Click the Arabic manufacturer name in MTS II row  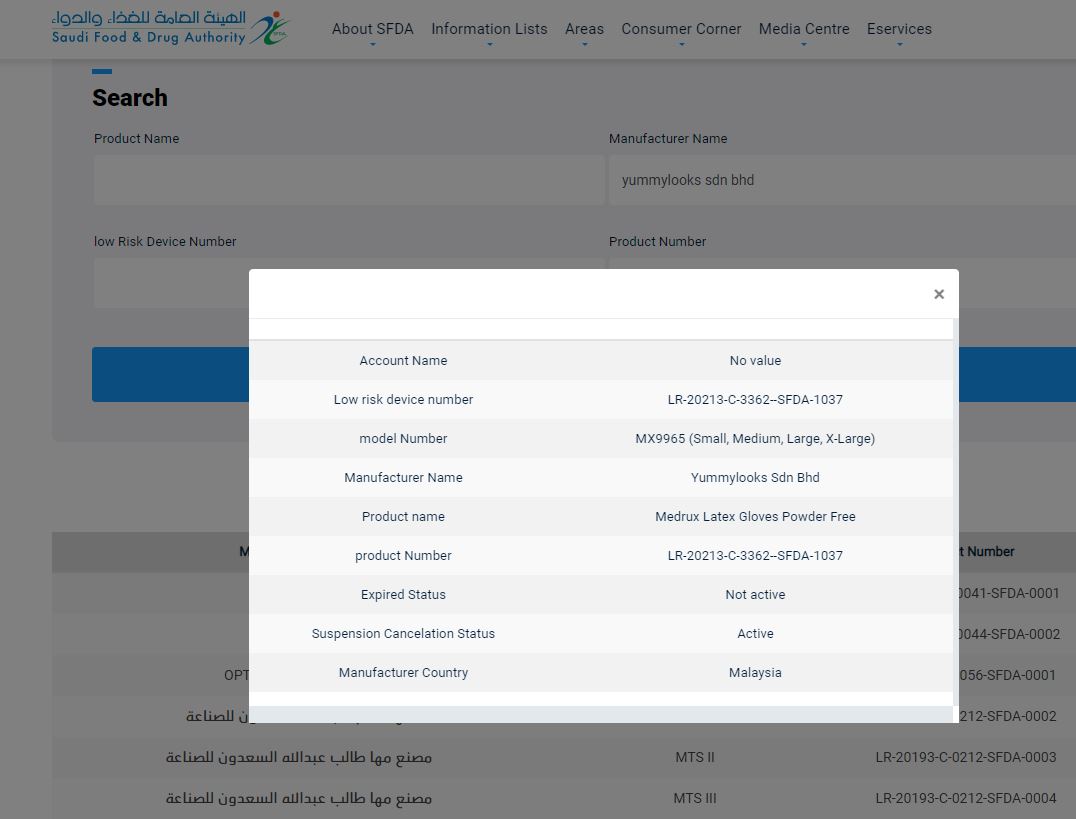(x=299, y=757)
